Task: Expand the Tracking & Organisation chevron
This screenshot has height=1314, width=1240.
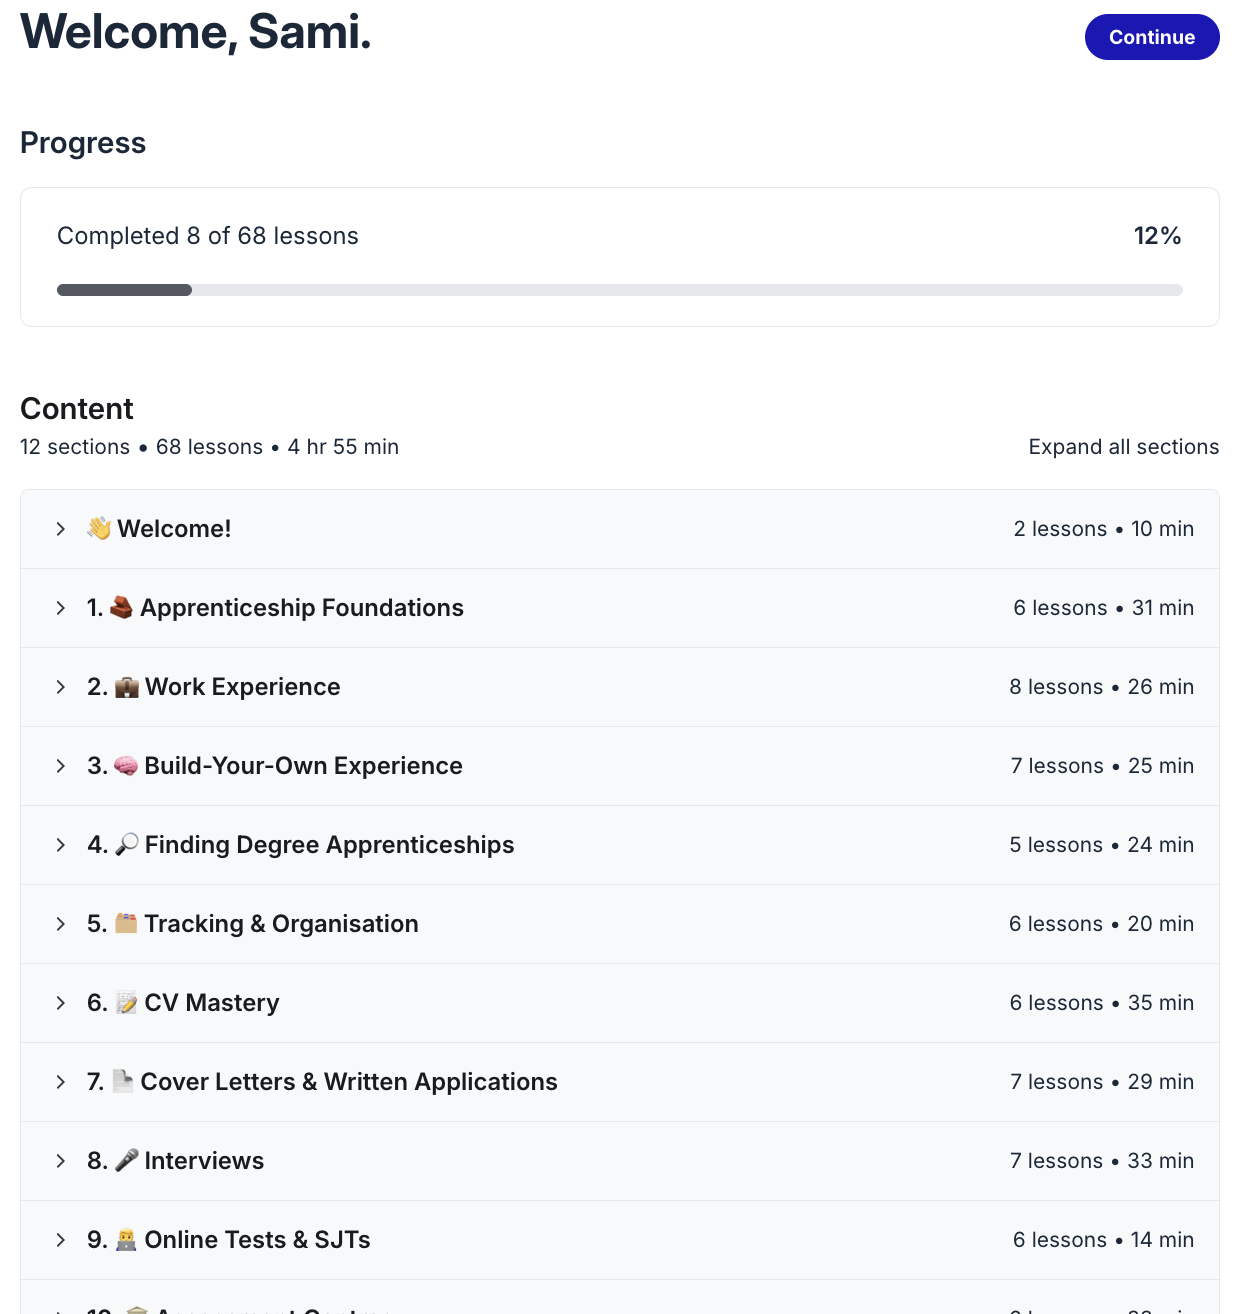Action: point(61,924)
